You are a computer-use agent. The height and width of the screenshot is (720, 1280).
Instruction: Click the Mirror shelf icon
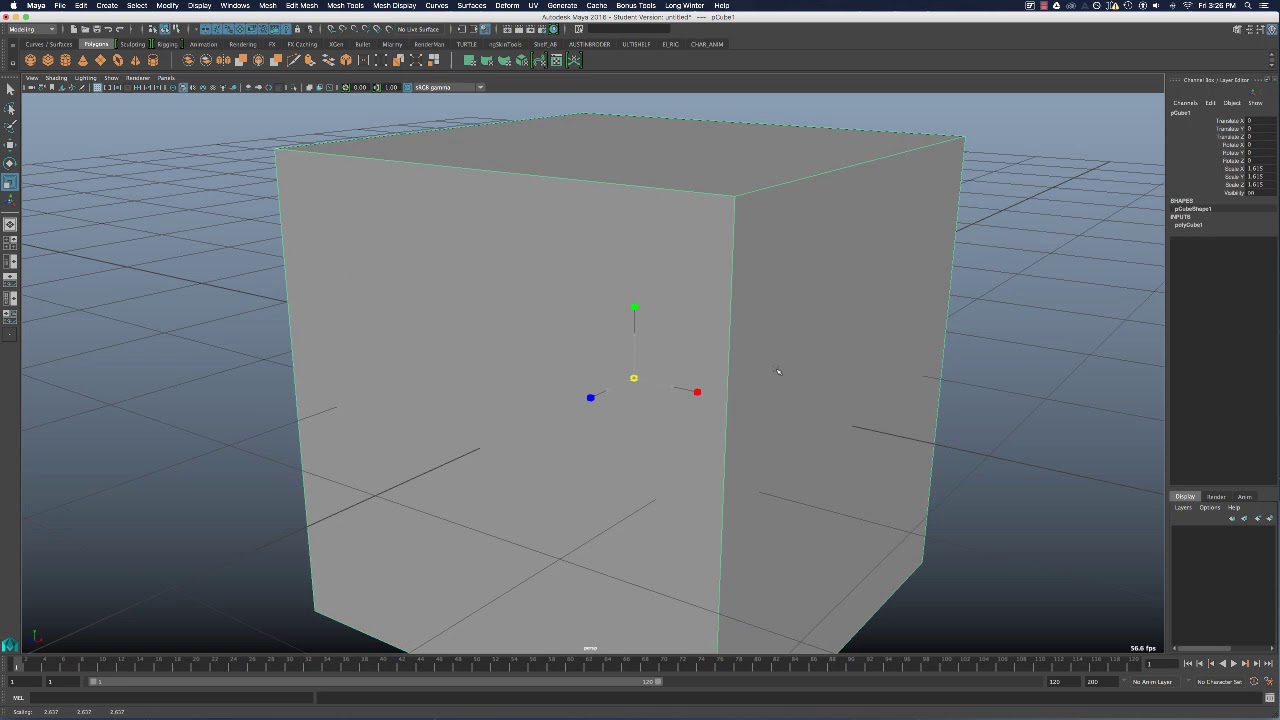(x=223, y=61)
